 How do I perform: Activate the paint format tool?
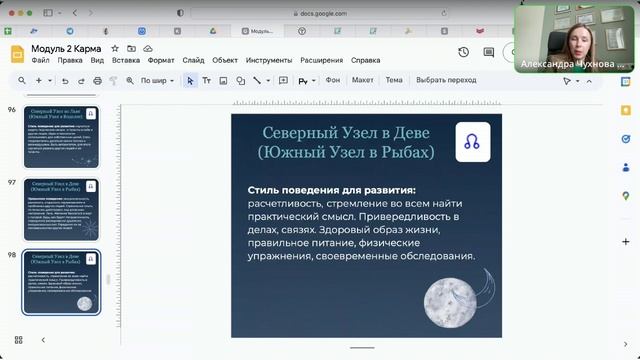[113, 81]
